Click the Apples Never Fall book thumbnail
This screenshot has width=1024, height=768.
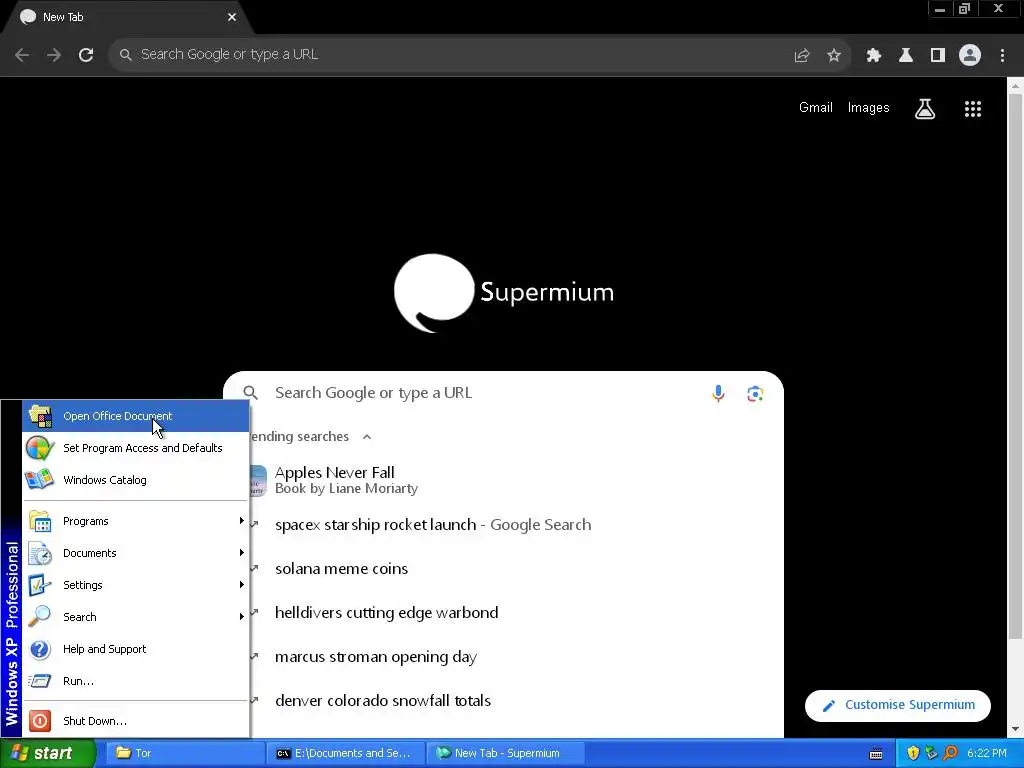257,481
